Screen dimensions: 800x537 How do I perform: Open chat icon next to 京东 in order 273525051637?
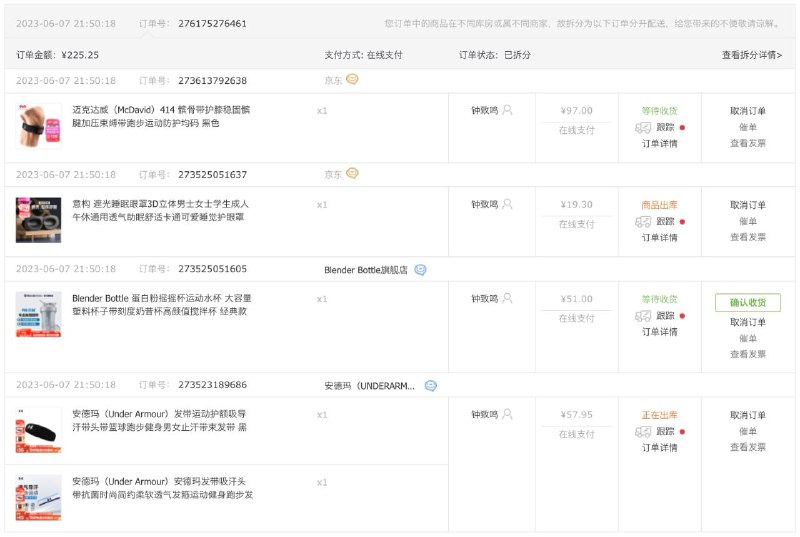pyautogui.click(x=352, y=173)
